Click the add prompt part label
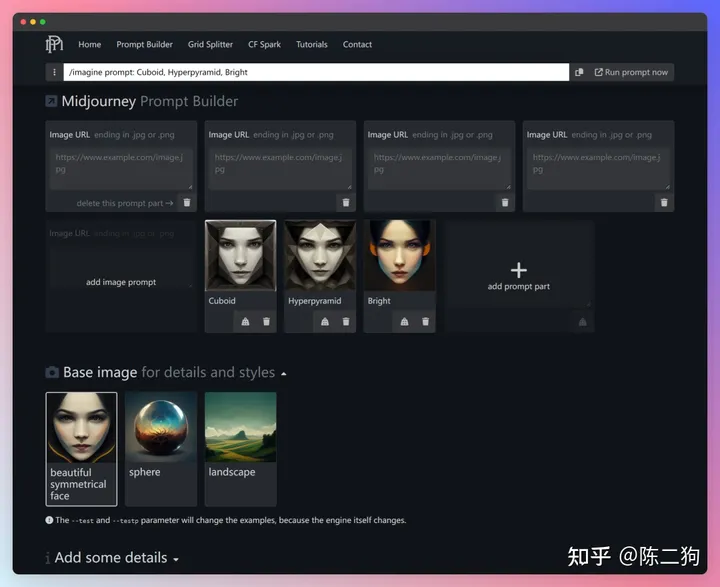 (518, 286)
